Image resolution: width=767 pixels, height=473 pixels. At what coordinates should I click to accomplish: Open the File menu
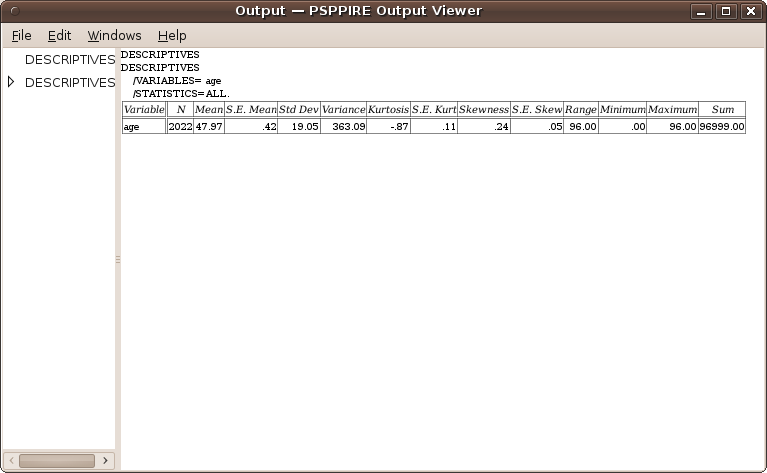click(22, 36)
